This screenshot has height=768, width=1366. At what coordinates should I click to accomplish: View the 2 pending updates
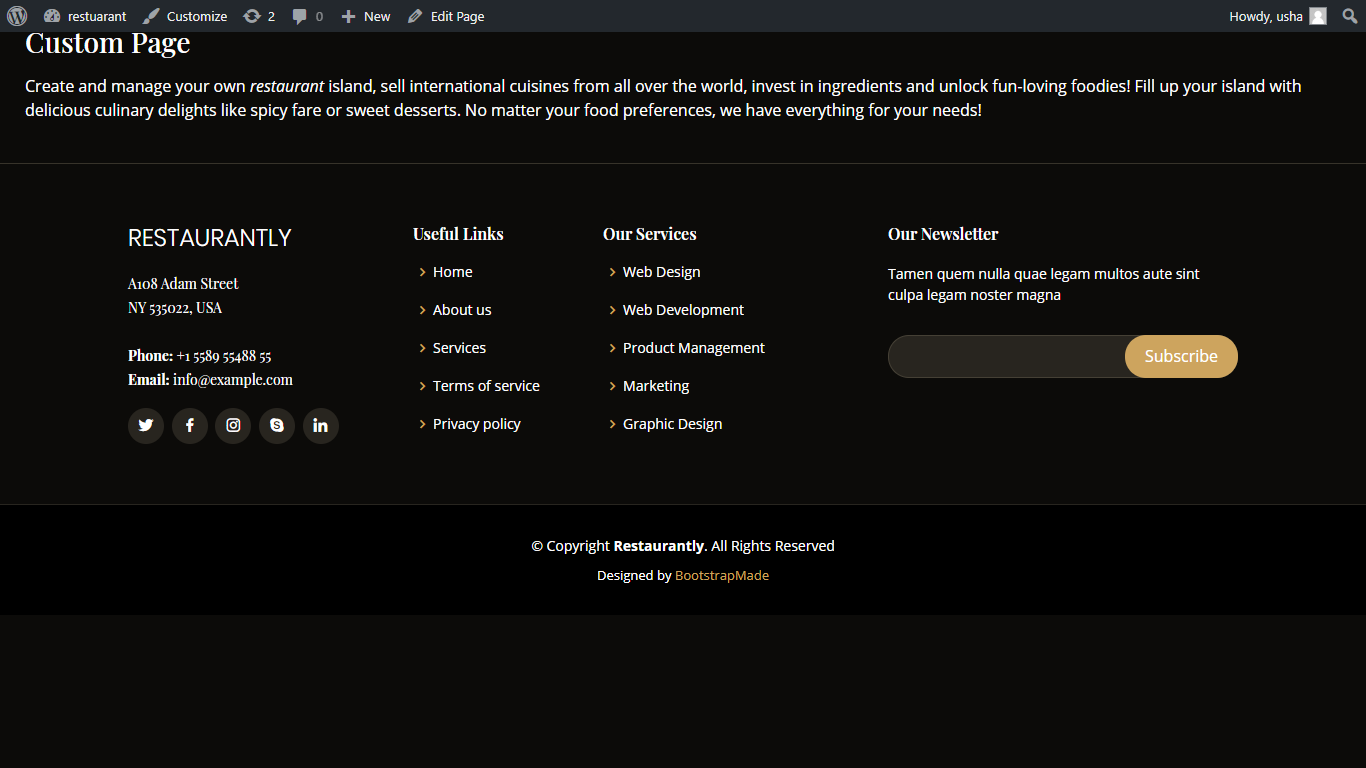[259, 16]
